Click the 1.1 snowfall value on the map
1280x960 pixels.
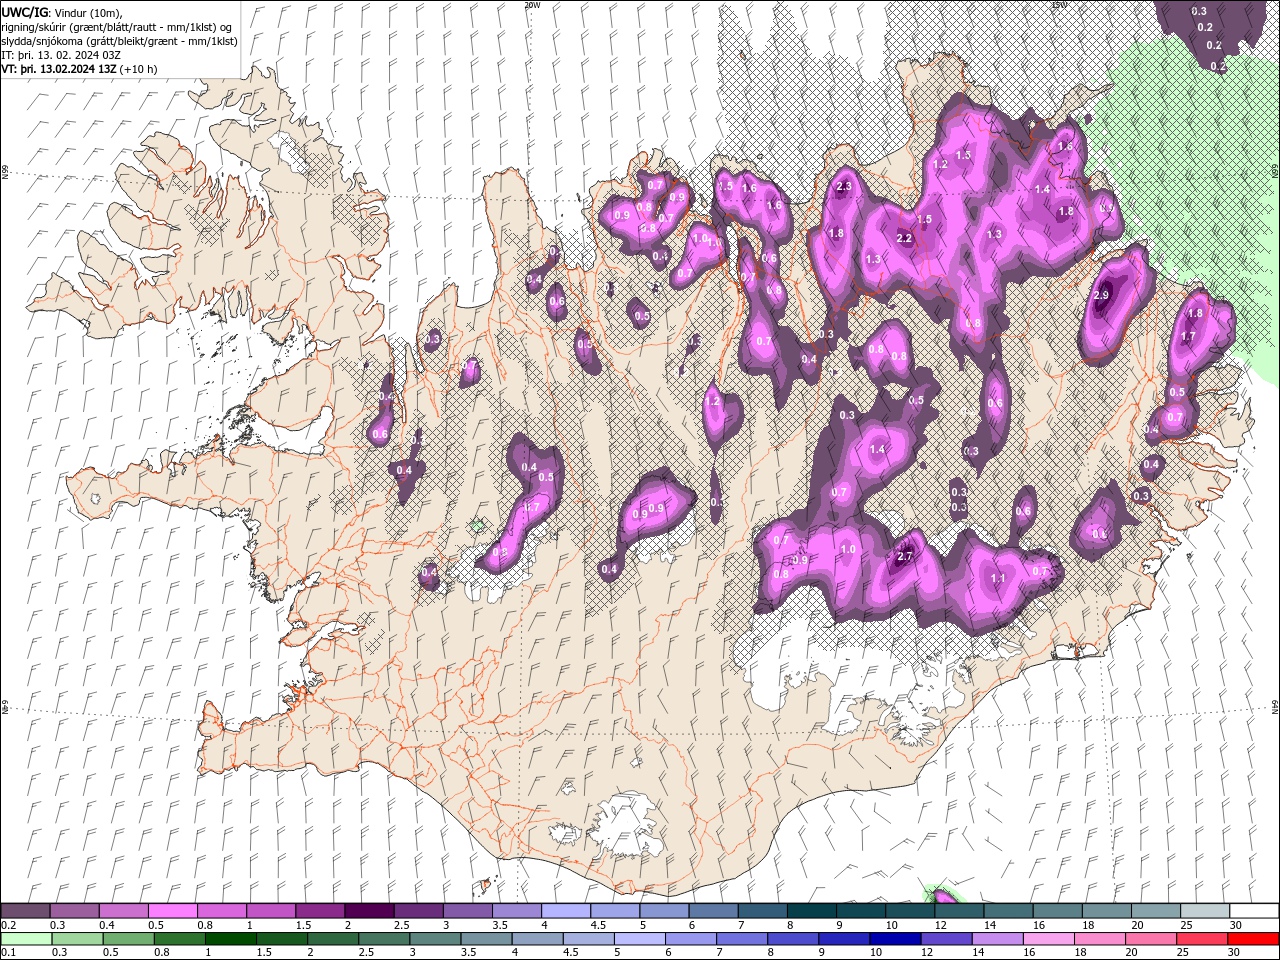point(997,578)
